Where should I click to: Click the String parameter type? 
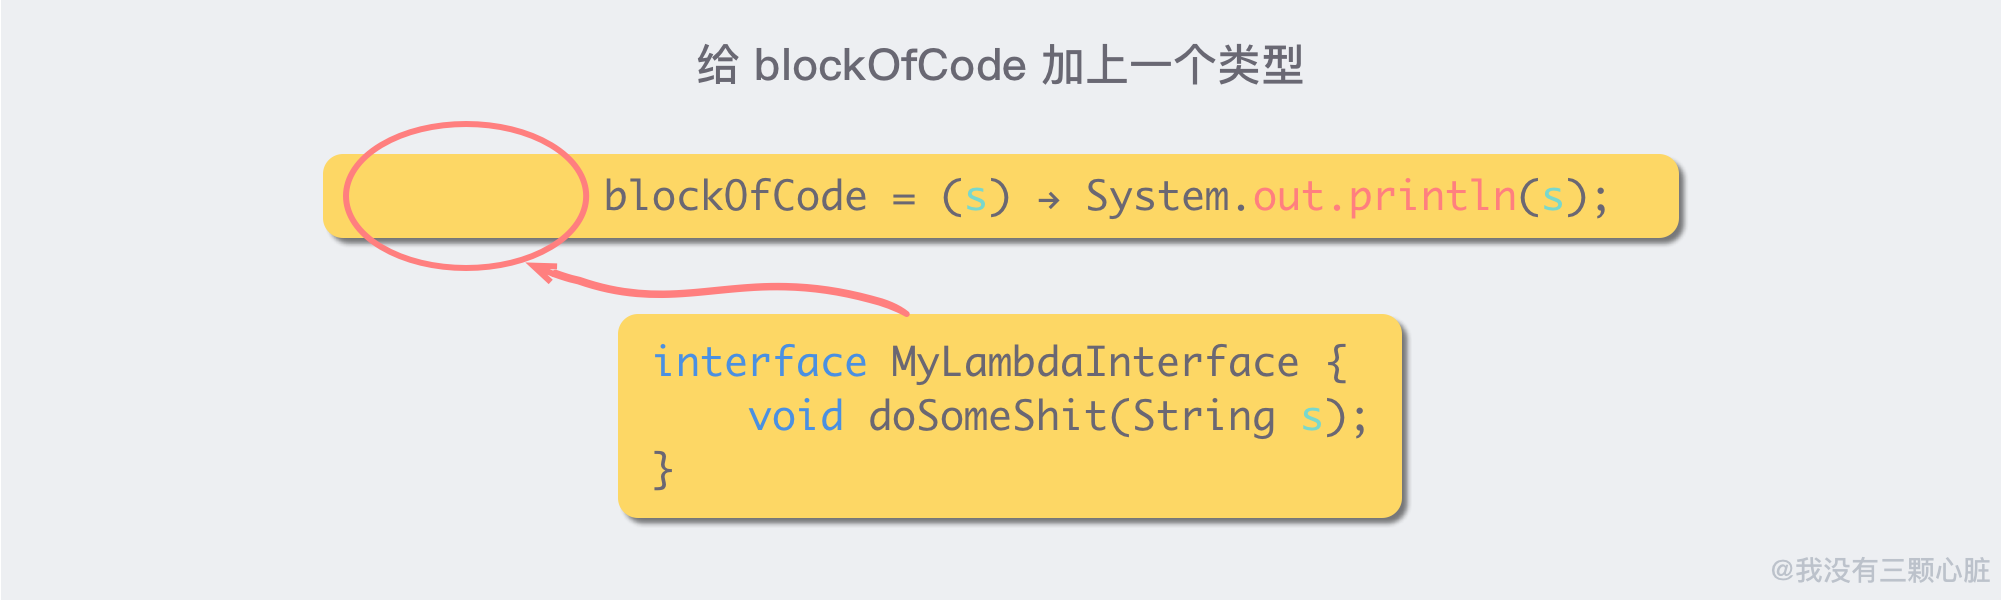coord(1203,416)
